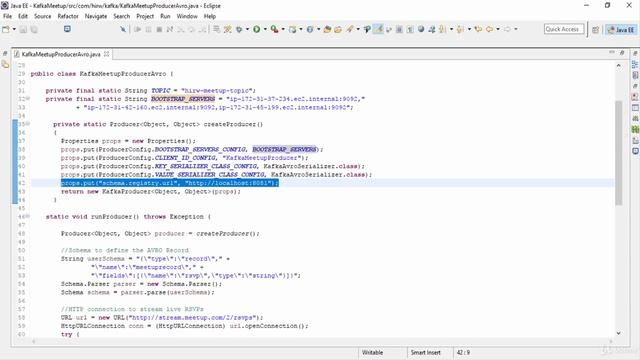The width and height of the screenshot is (640, 360).
Task: Click the Skip All Breakpoints icon
Action: (x=122, y=29)
